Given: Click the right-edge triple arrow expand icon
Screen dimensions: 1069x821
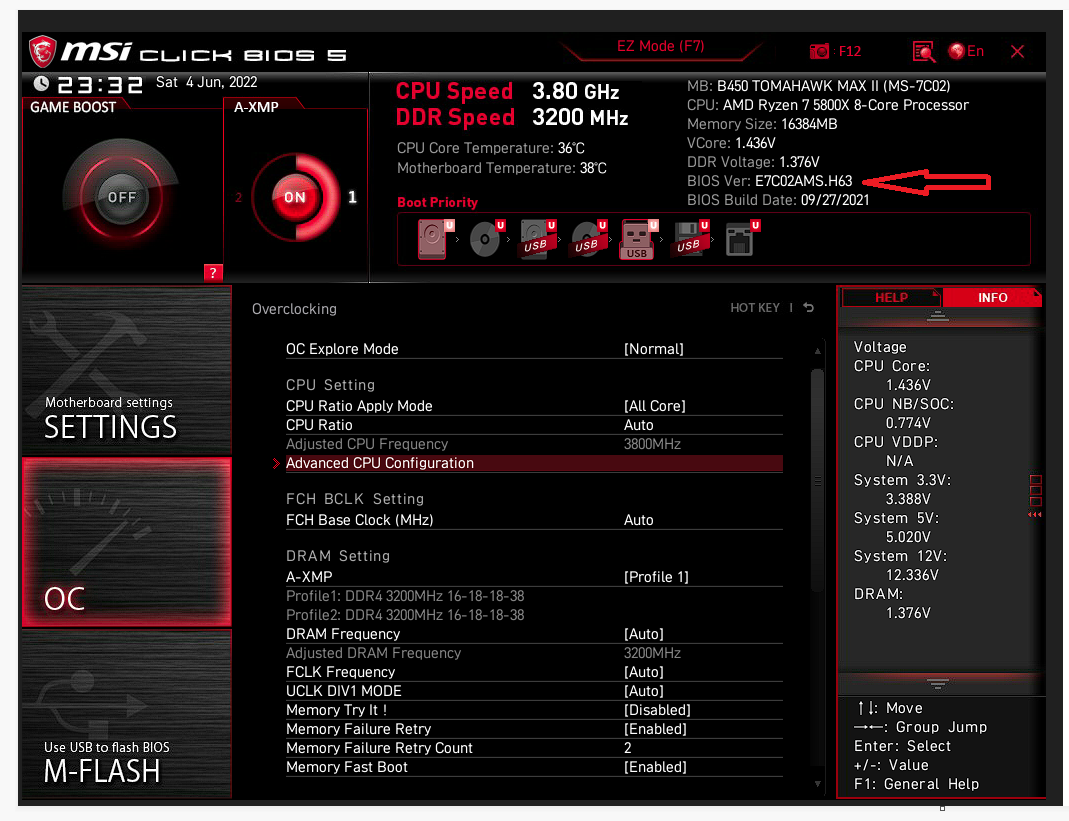Looking at the screenshot, I should pos(1035,515).
